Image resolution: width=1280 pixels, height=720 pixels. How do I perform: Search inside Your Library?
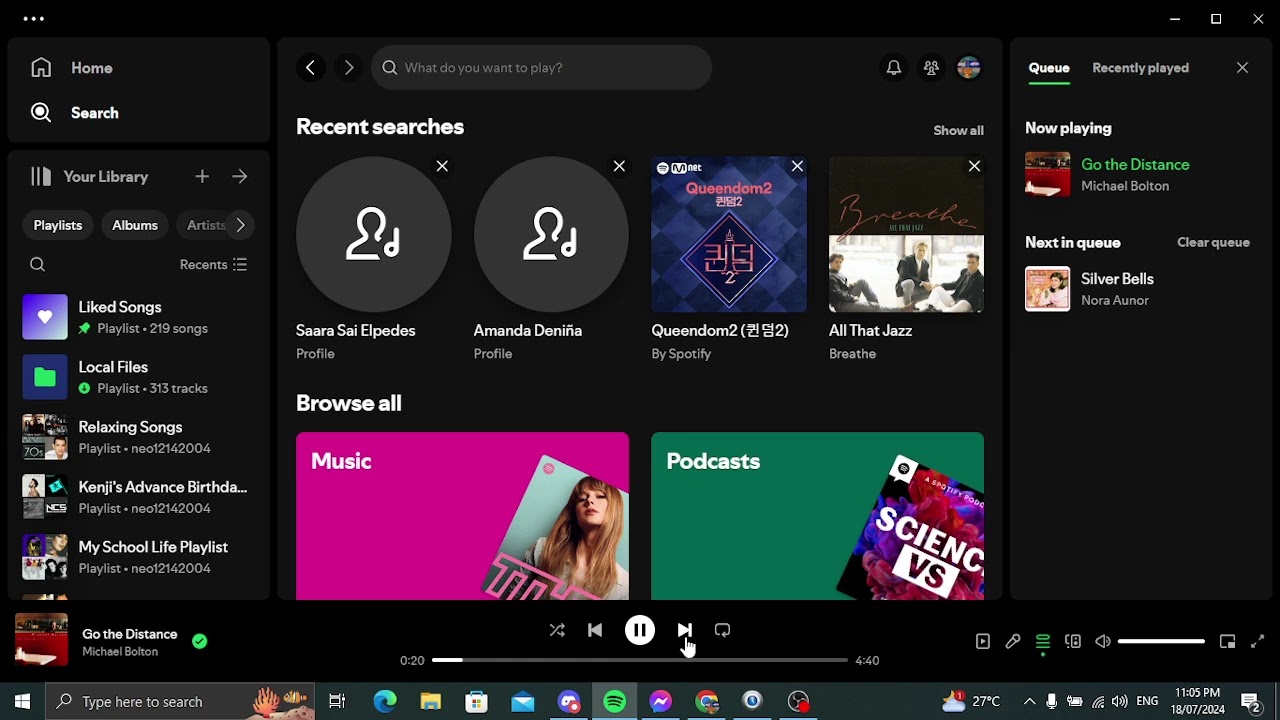(x=38, y=265)
